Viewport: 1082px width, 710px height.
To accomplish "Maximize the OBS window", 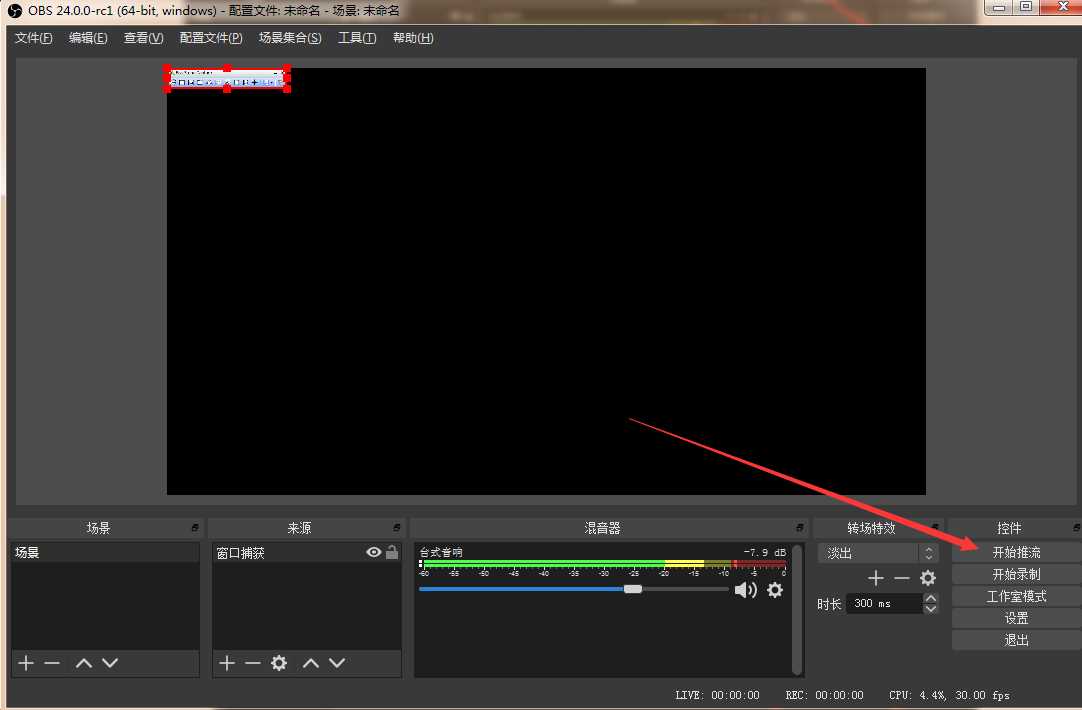I will [1026, 7].
